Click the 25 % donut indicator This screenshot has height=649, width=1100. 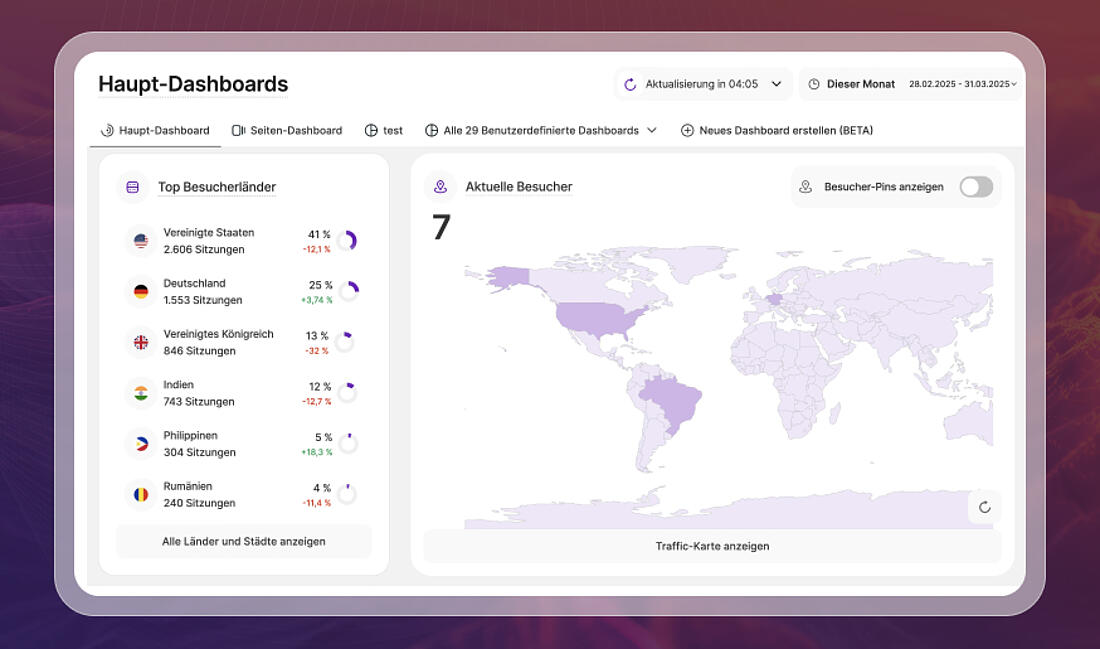pyautogui.click(x=349, y=291)
